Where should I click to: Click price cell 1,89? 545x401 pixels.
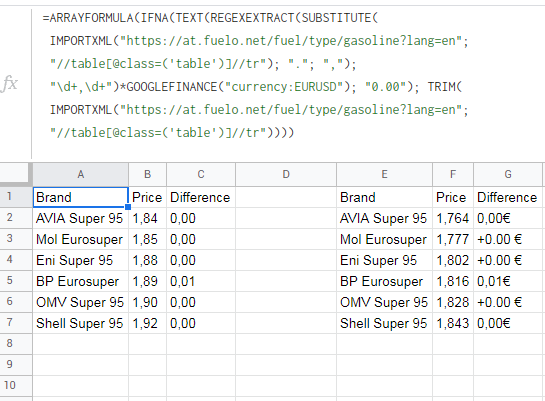click(x=147, y=281)
